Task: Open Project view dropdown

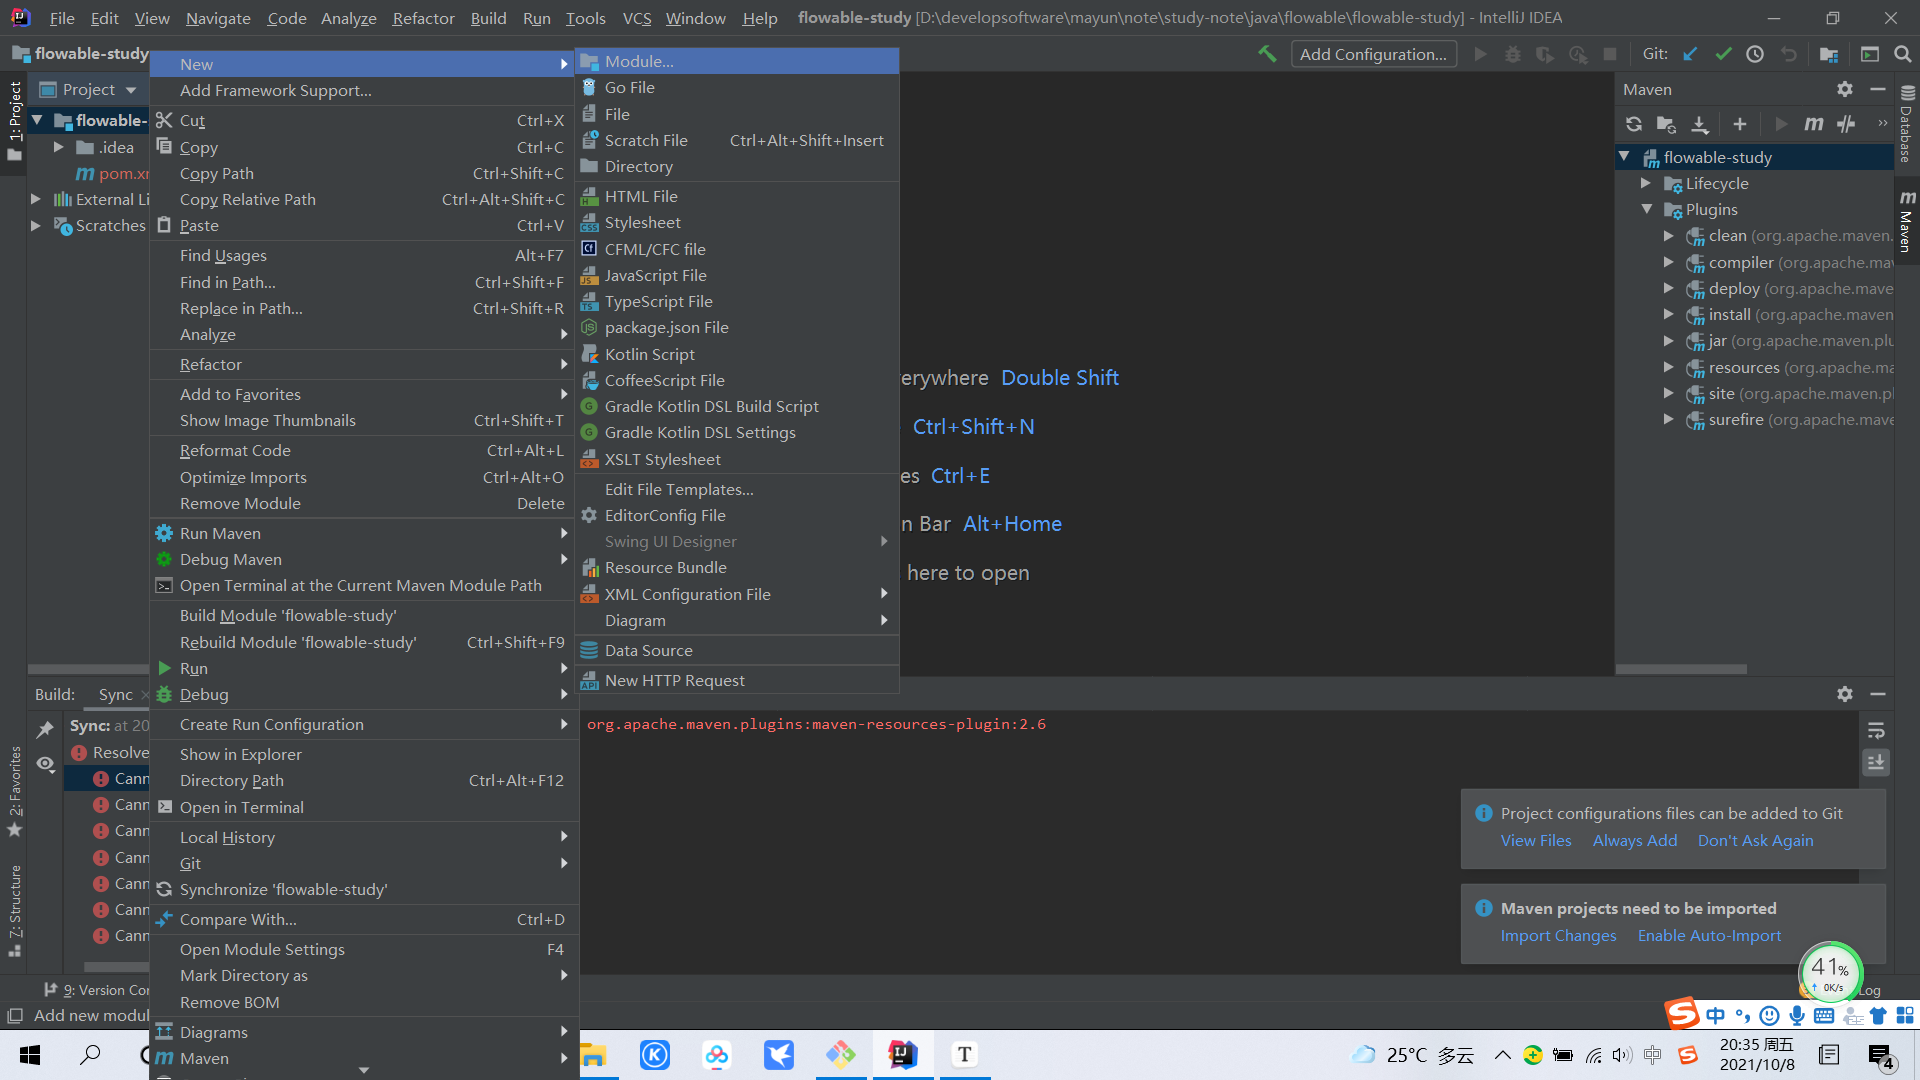Action: click(131, 90)
